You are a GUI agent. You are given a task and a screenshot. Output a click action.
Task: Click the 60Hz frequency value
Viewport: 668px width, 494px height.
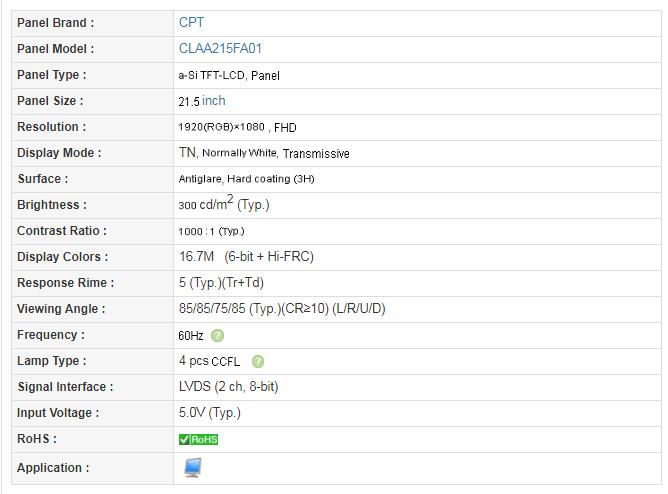tap(191, 336)
